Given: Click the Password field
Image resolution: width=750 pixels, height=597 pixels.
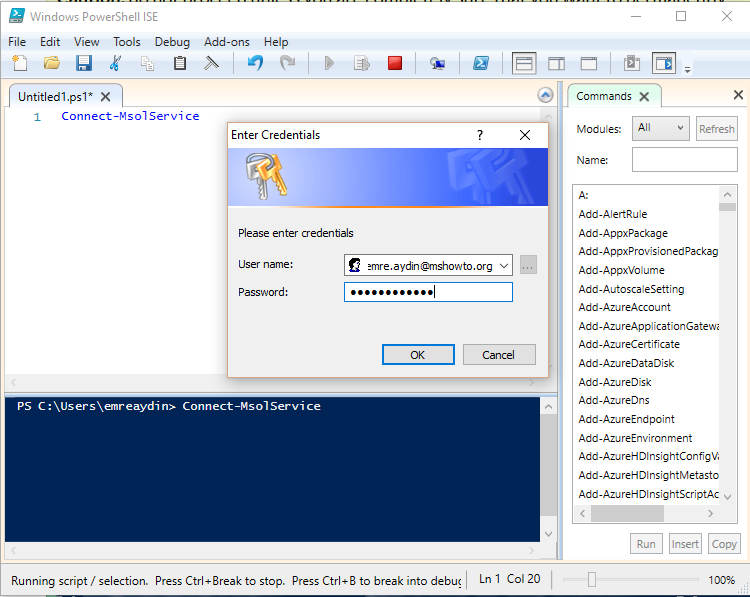Looking at the screenshot, I should (428, 292).
